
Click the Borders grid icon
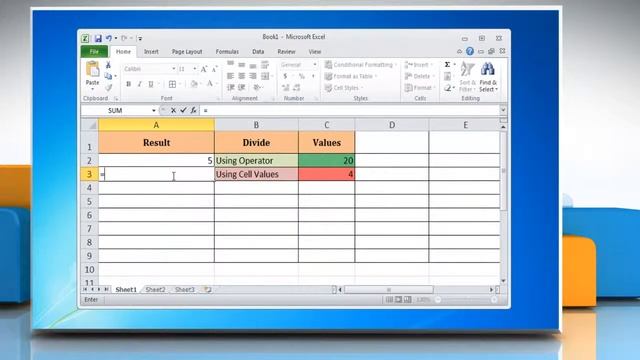point(172,84)
